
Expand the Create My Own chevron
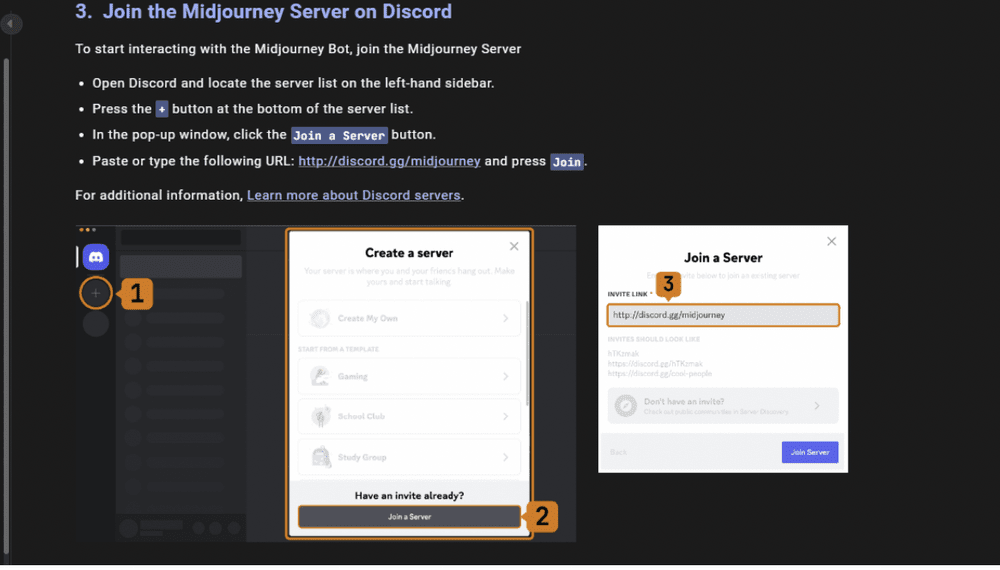coord(505,318)
